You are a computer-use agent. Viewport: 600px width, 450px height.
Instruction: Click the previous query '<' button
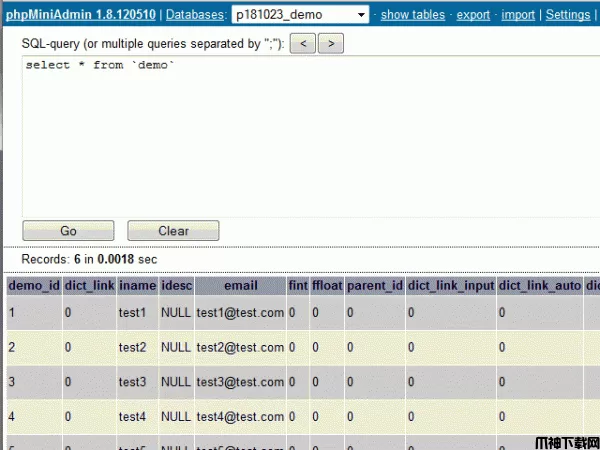[x=304, y=43]
